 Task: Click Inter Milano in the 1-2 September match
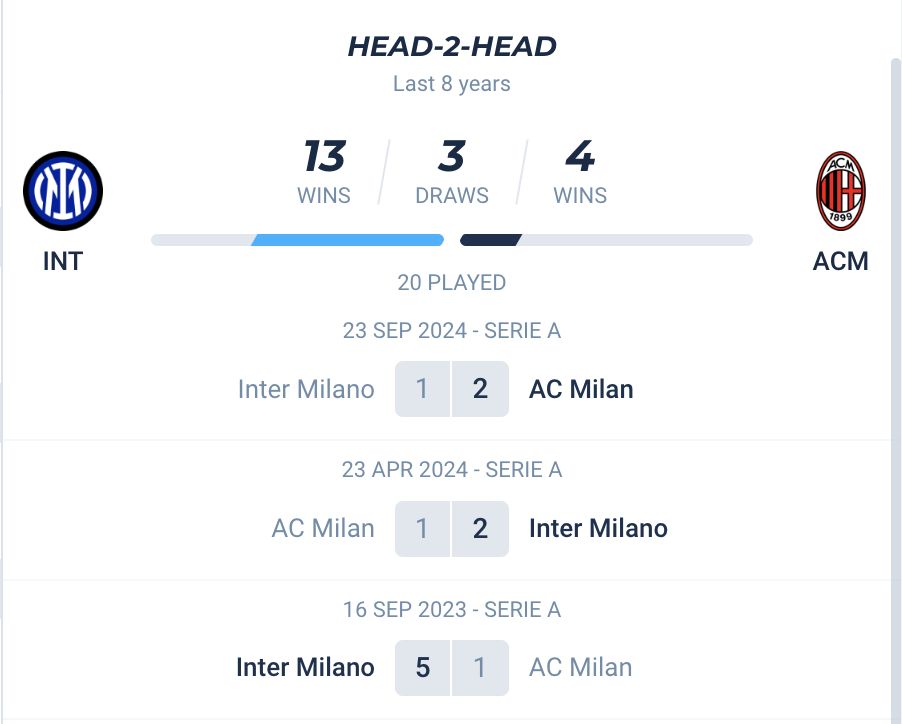pyautogui.click(x=306, y=389)
